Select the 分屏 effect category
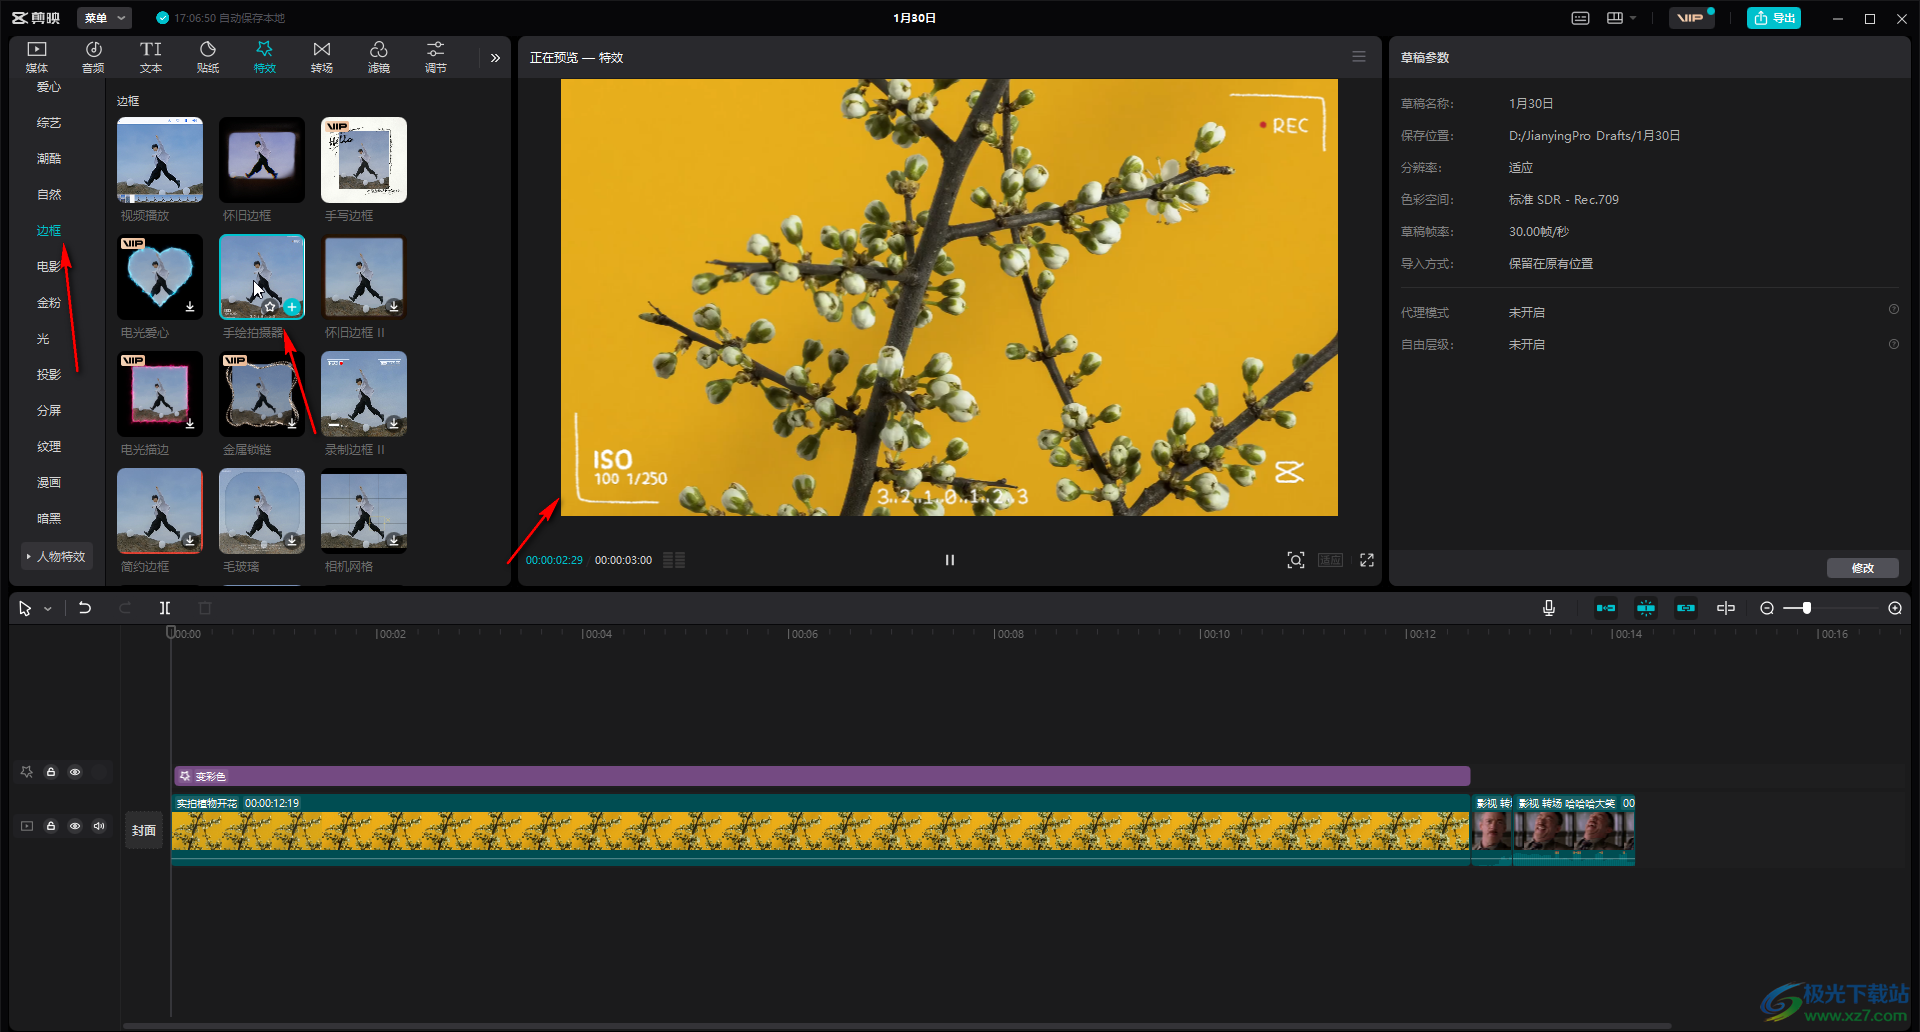 click(x=49, y=411)
